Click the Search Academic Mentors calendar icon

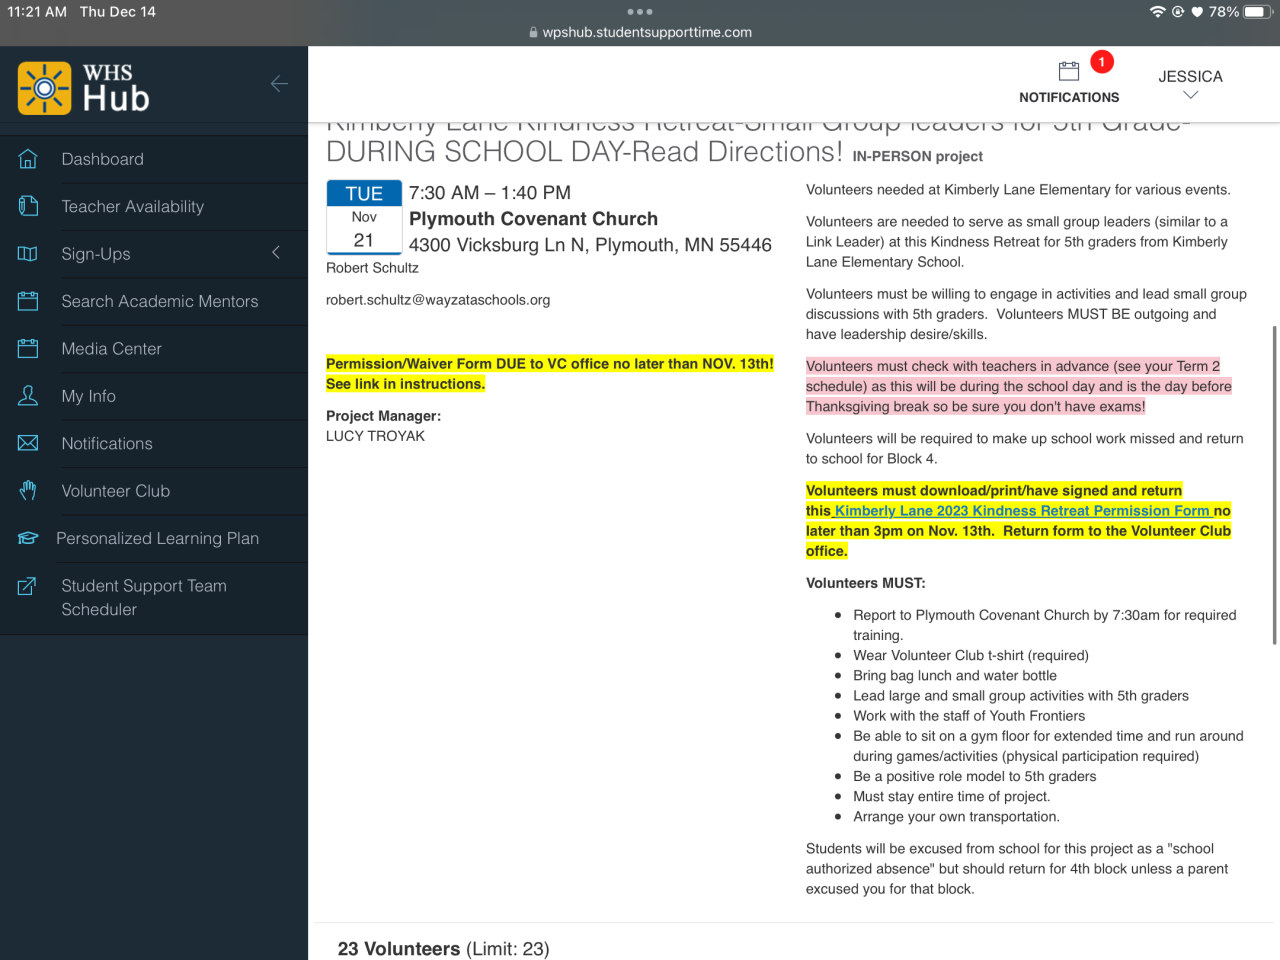click(28, 301)
